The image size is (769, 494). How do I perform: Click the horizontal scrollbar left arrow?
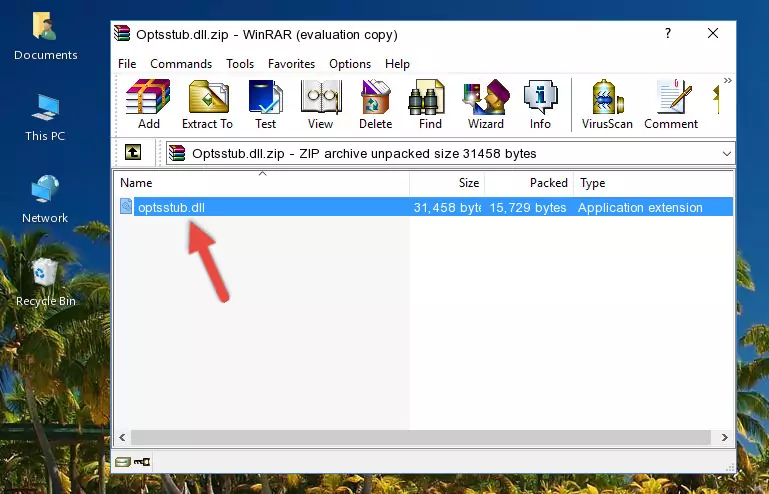(x=122, y=437)
